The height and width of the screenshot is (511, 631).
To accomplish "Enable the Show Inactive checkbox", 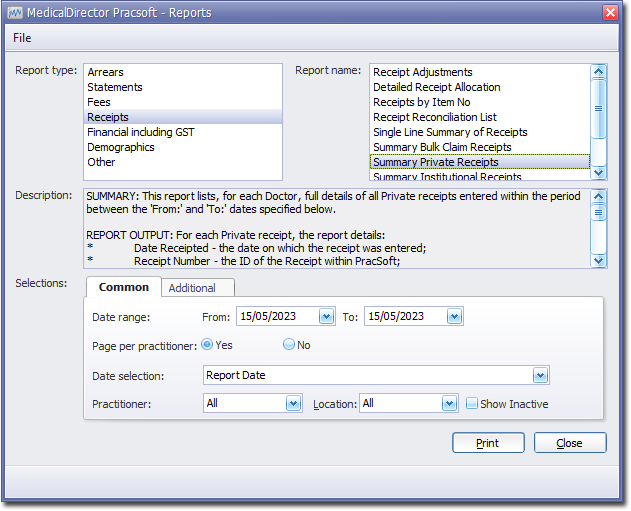I will [x=472, y=404].
